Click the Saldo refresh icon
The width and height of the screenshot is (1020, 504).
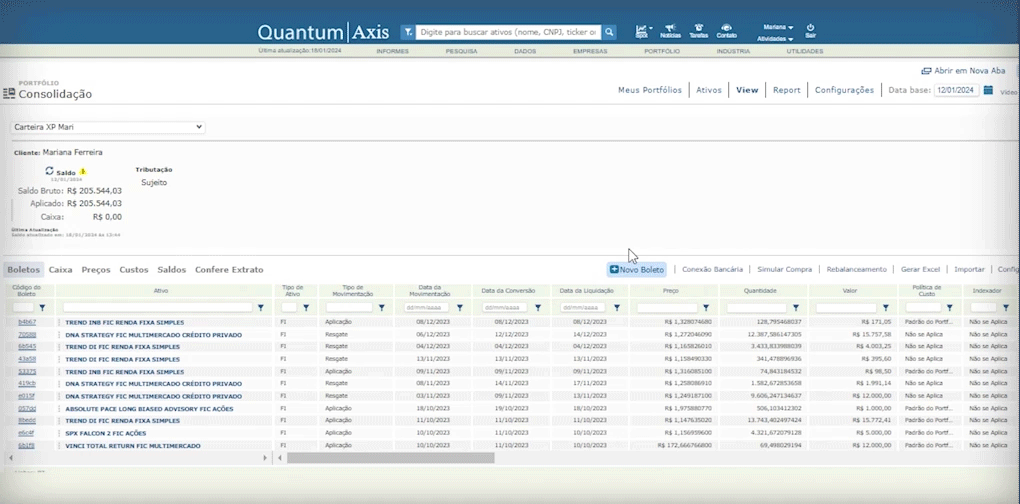[50, 171]
